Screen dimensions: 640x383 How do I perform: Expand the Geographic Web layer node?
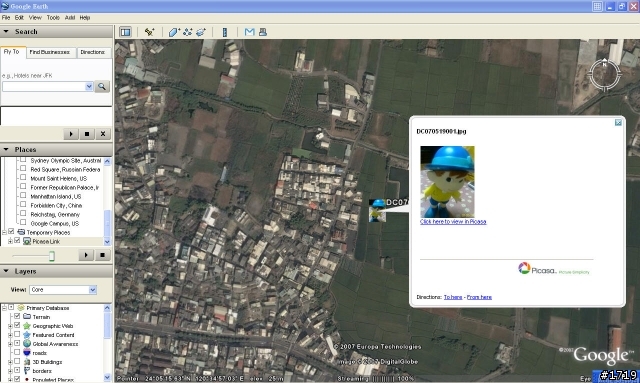[x=10, y=326]
